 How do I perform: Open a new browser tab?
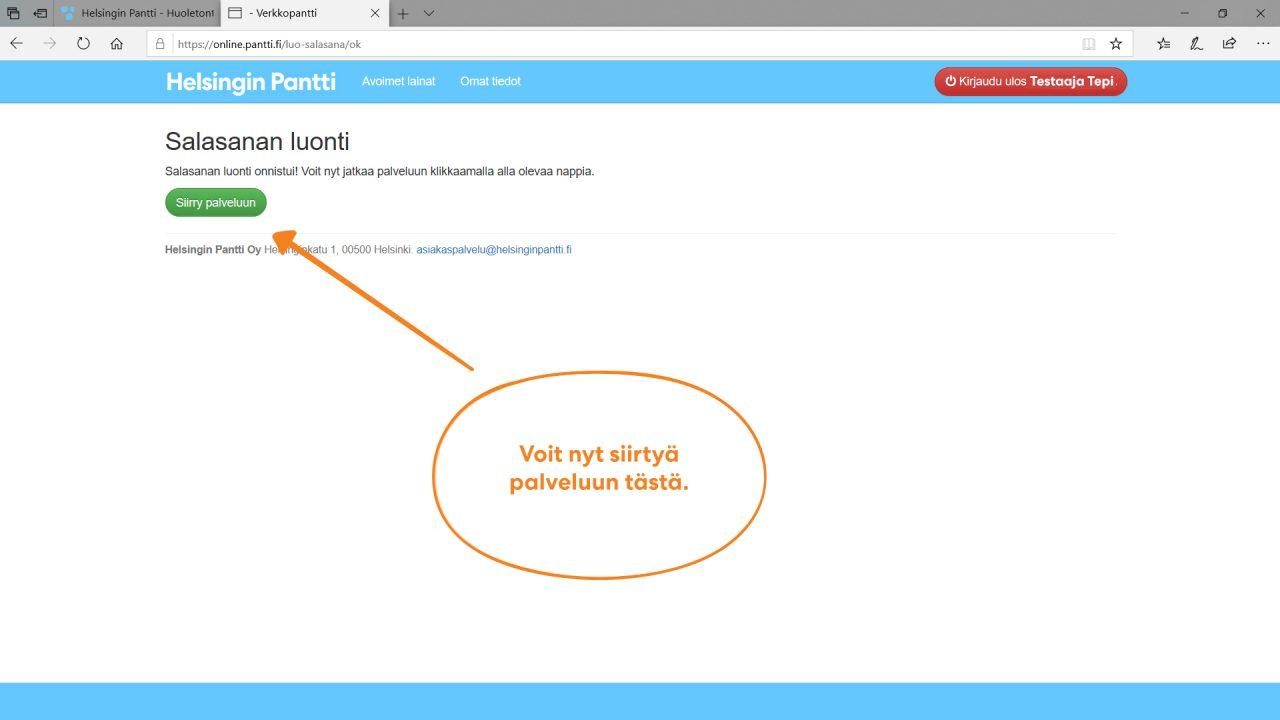(x=403, y=13)
